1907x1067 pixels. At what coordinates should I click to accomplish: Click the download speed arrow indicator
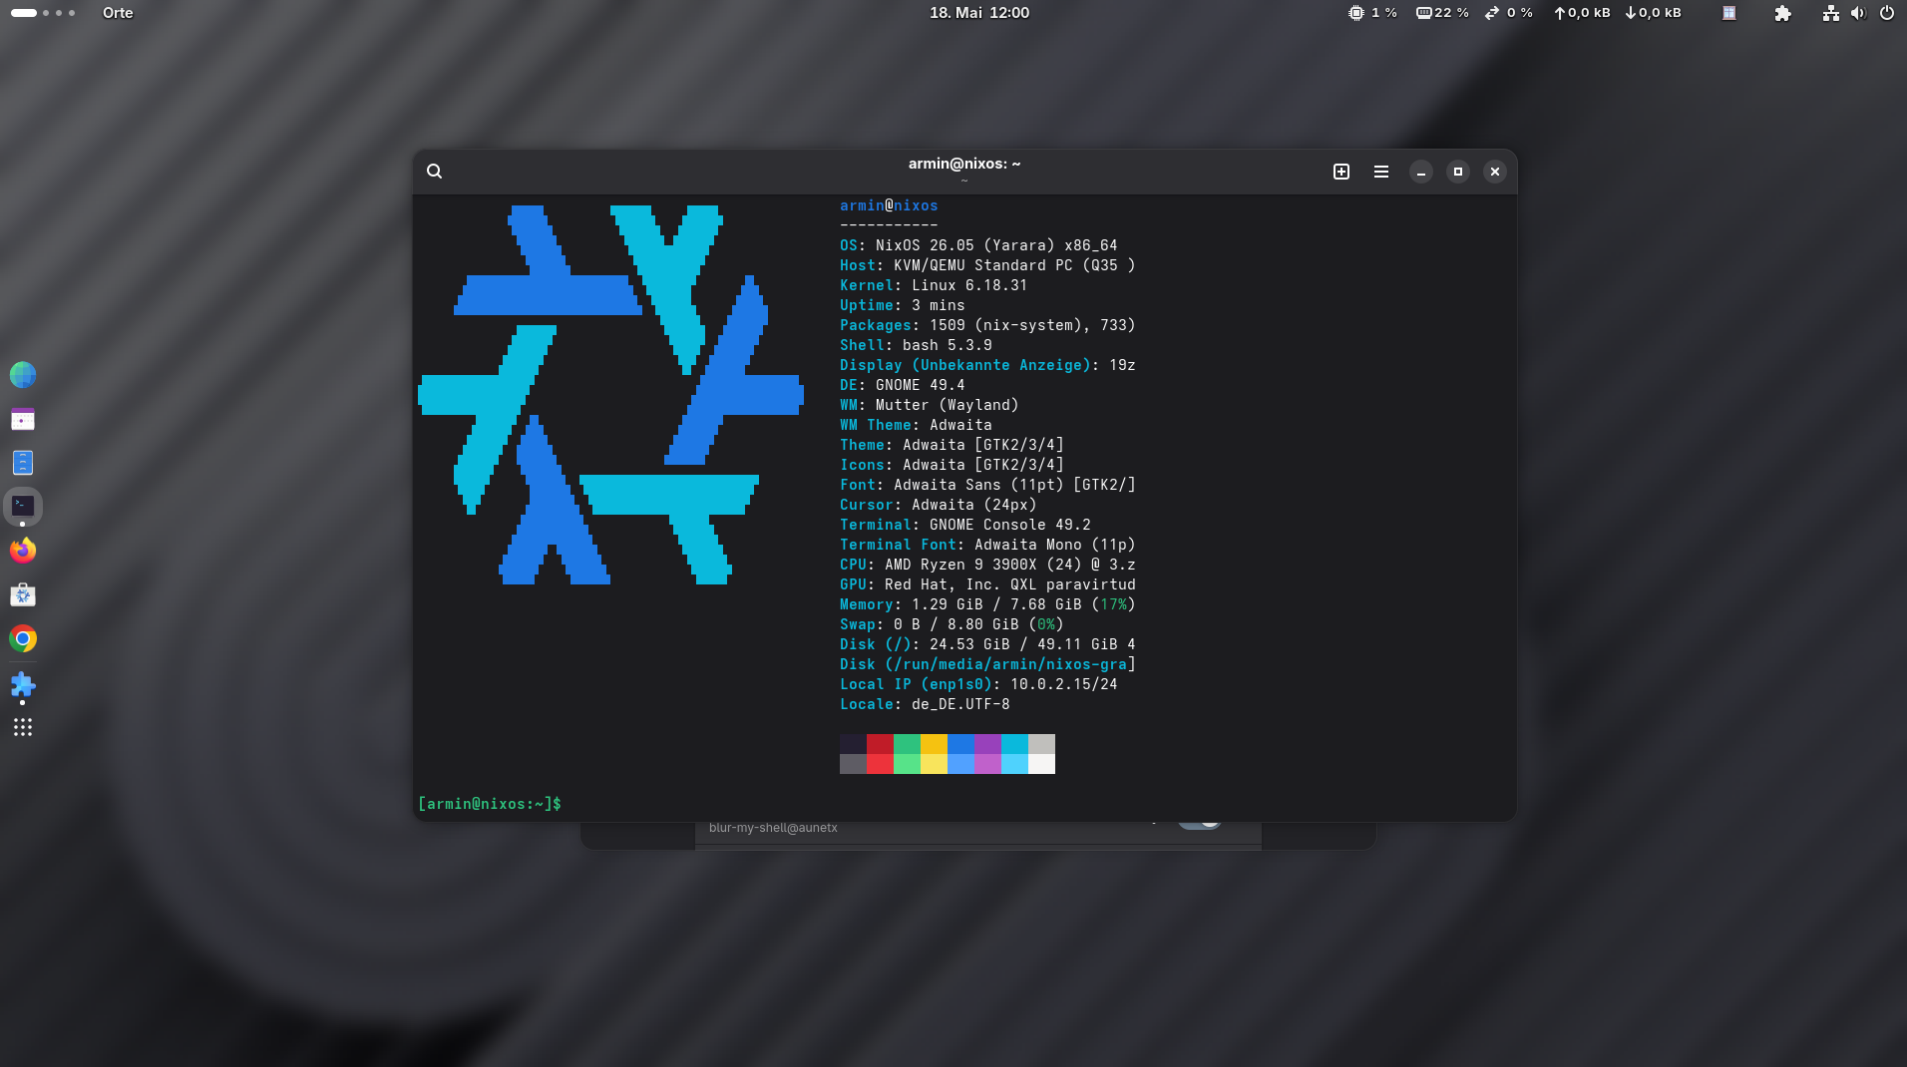(x=1653, y=13)
